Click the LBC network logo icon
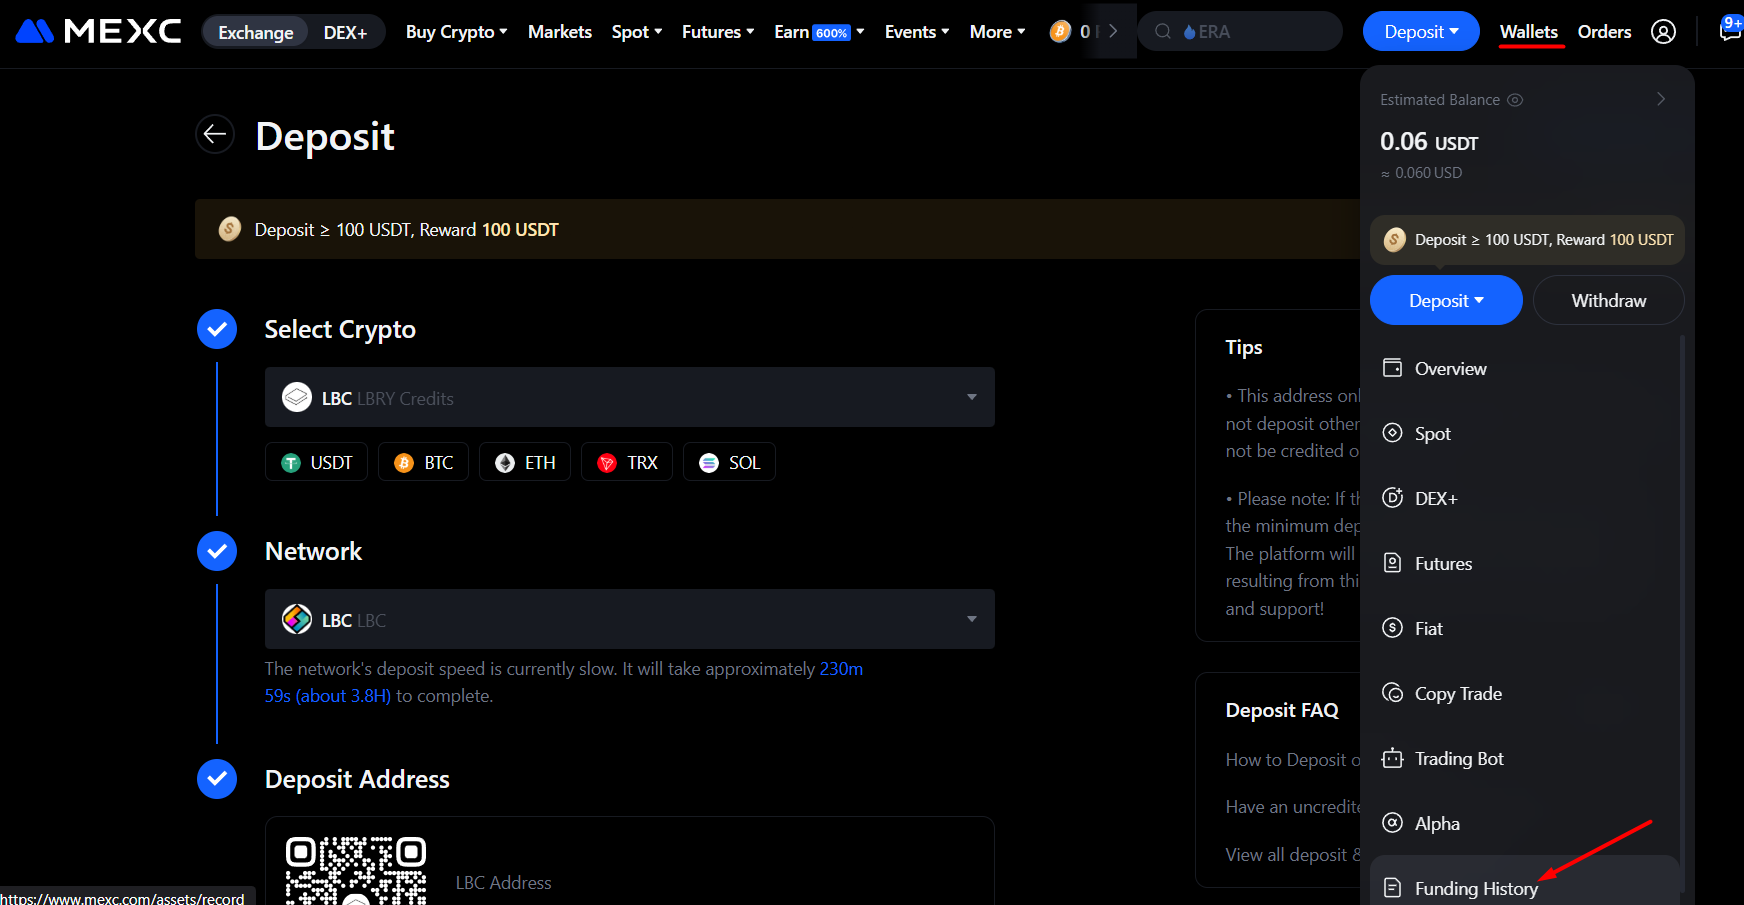Viewport: 1744px width, 905px height. point(297,619)
